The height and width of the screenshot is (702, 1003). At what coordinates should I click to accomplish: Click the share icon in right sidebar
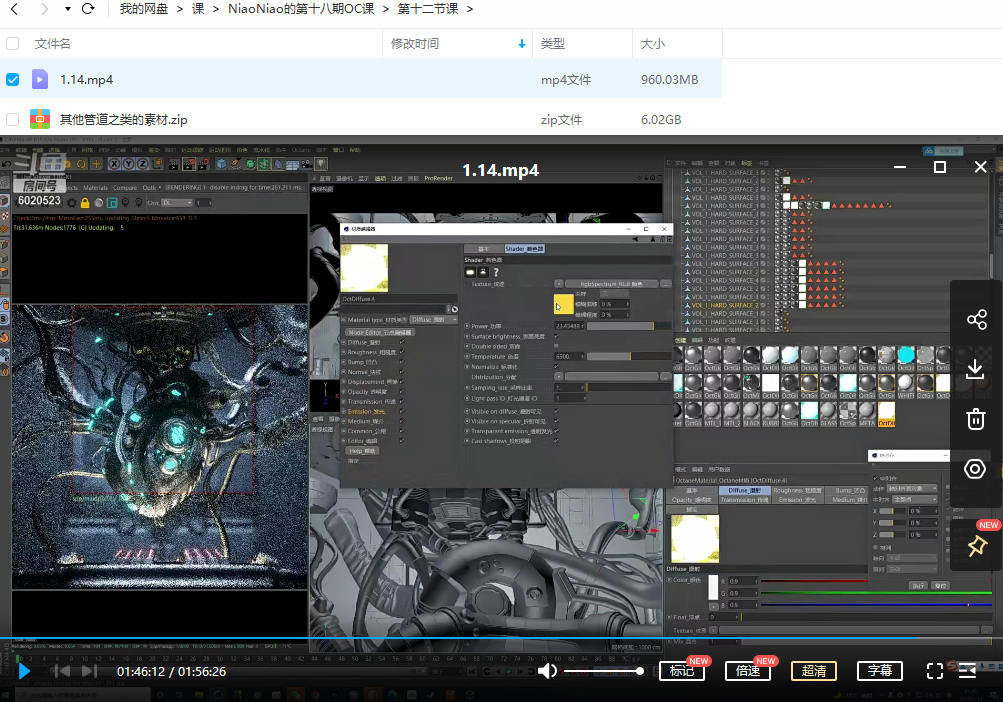976,320
